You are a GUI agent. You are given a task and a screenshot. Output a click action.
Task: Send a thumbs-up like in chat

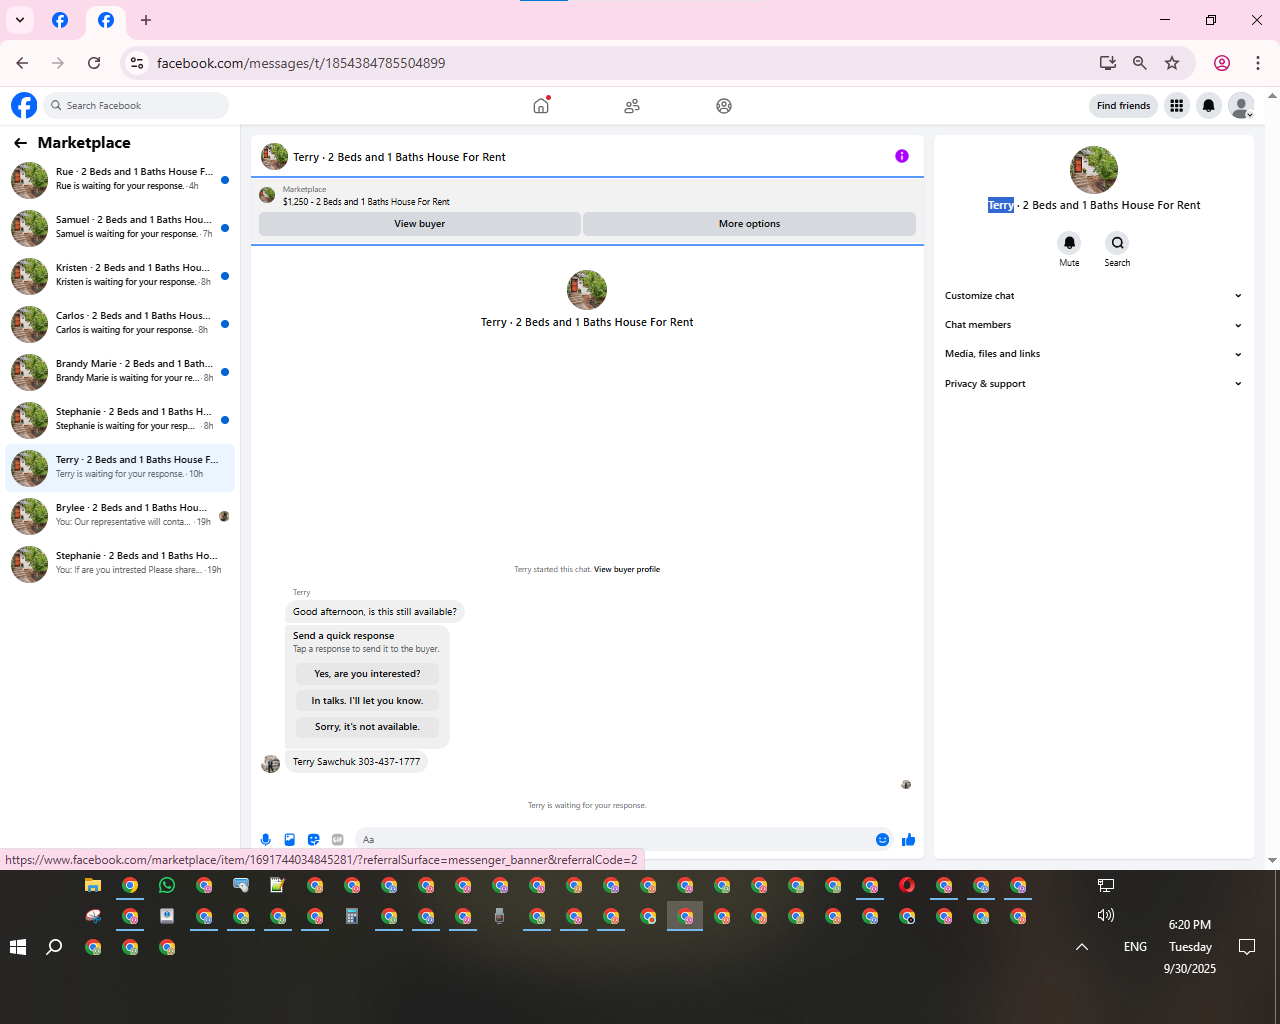click(x=908, y=840)
